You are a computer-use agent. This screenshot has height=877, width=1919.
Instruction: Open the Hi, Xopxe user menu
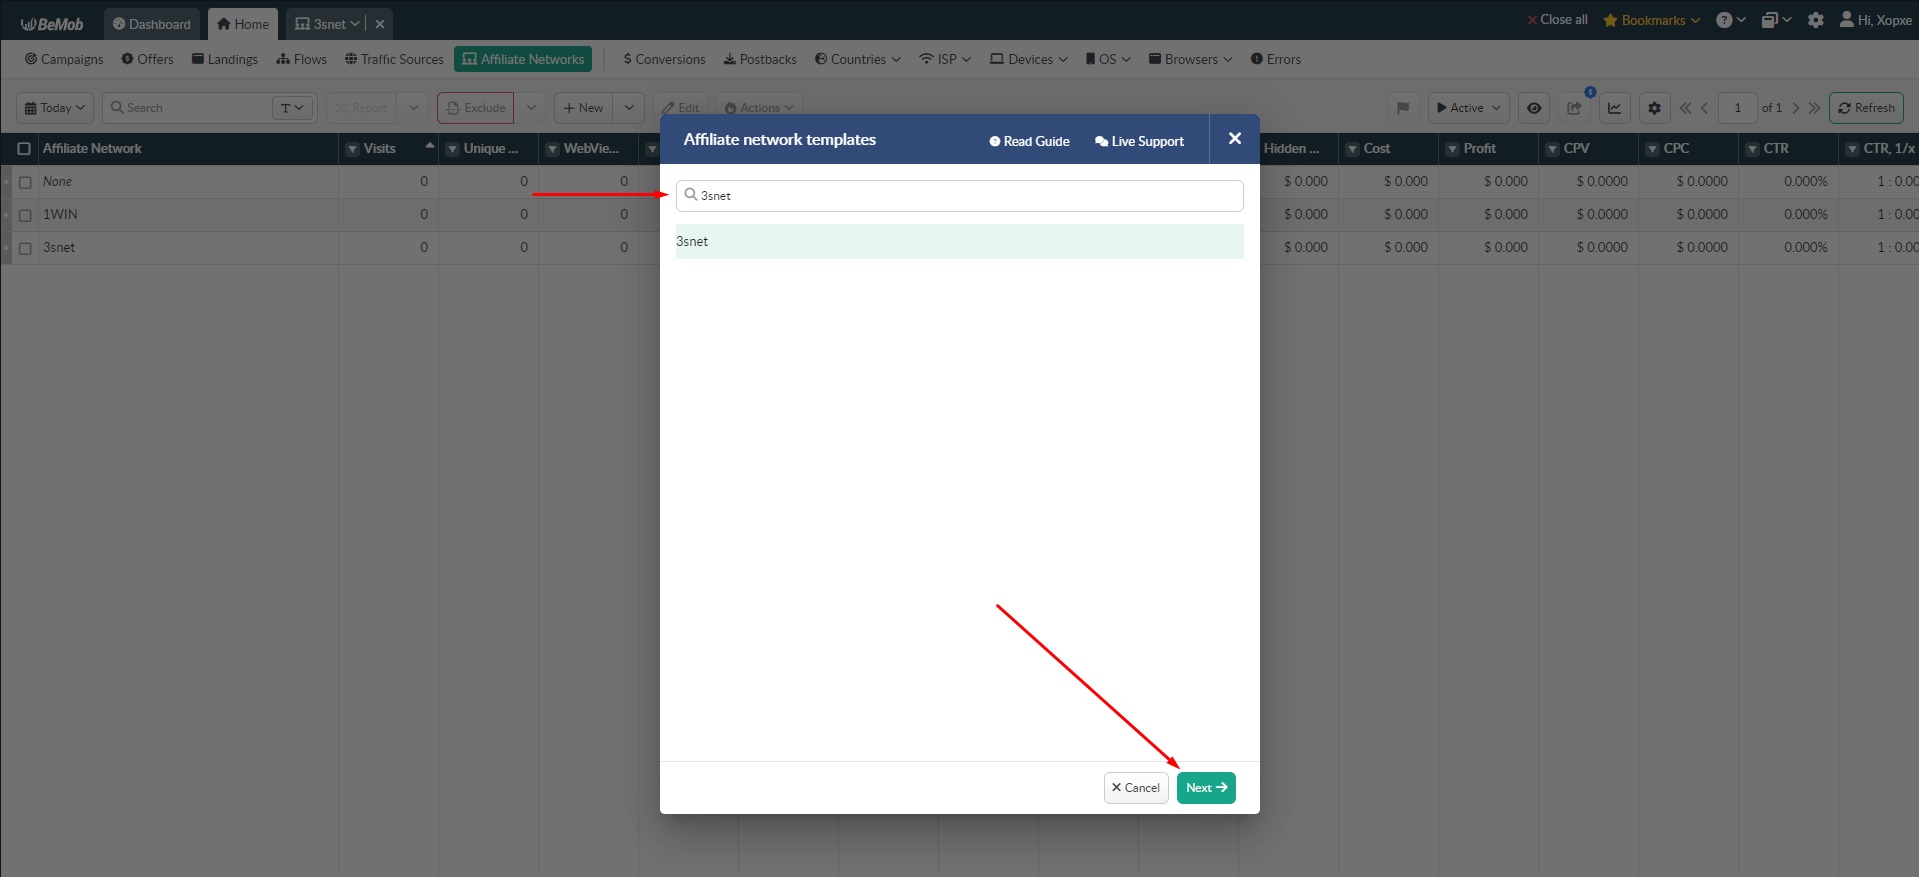(1875, 20)
